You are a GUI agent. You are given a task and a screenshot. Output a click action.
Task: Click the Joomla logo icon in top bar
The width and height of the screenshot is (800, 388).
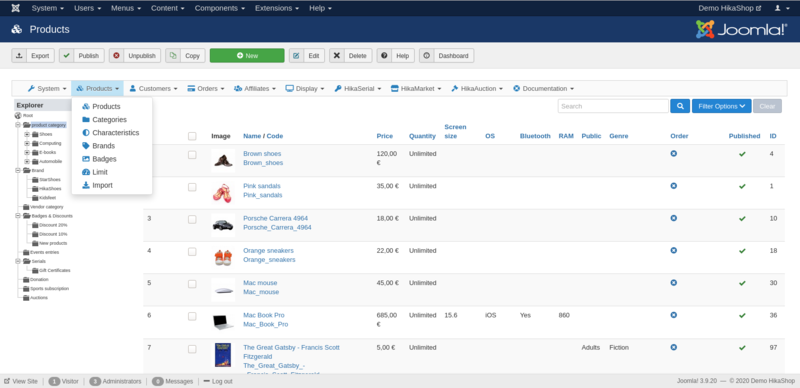pyautogui.click(x=16, y=8)
